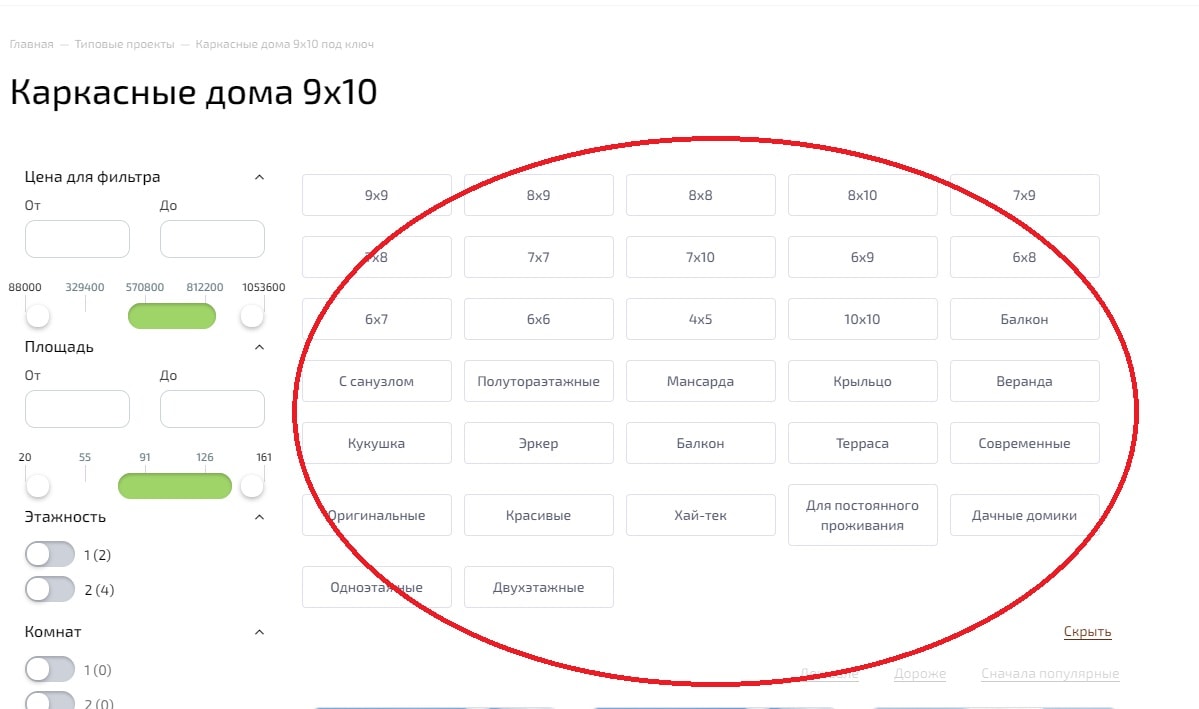Screen dimensions: 1199x709
Task: Open the Главная breadcrumb link
Action: click(x=31, y=45)
